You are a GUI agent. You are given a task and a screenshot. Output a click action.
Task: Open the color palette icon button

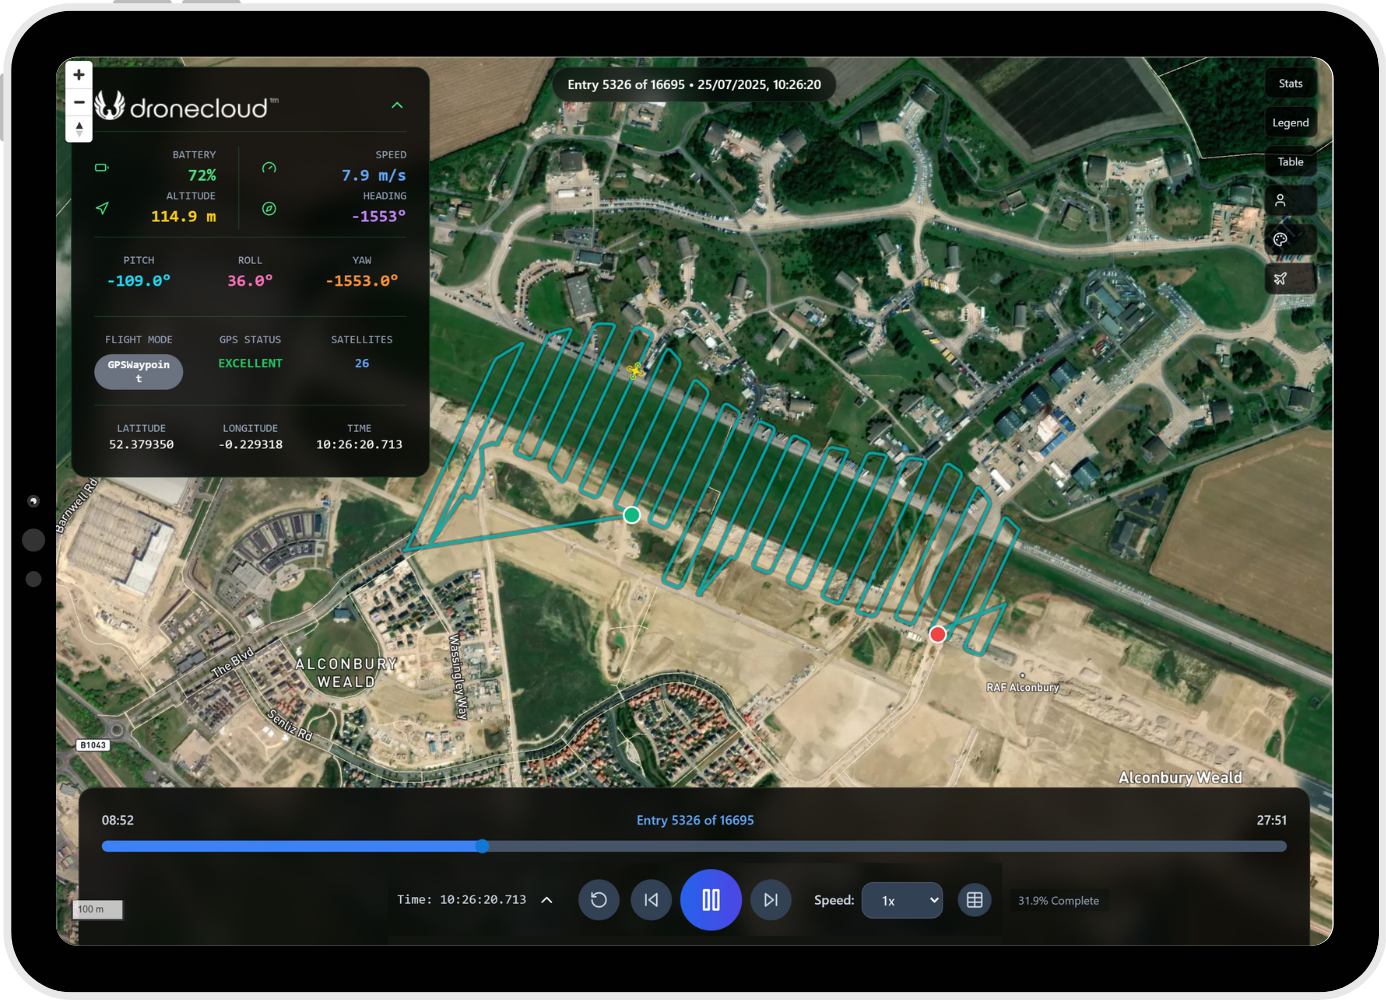[1280, 240]
